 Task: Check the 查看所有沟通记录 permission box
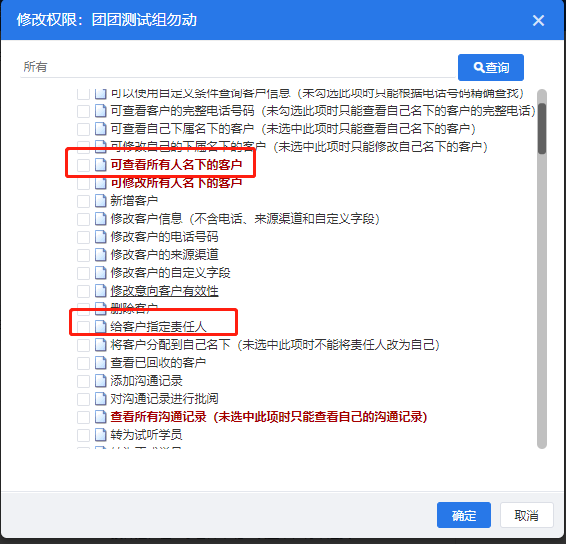(x=83, y=417)
